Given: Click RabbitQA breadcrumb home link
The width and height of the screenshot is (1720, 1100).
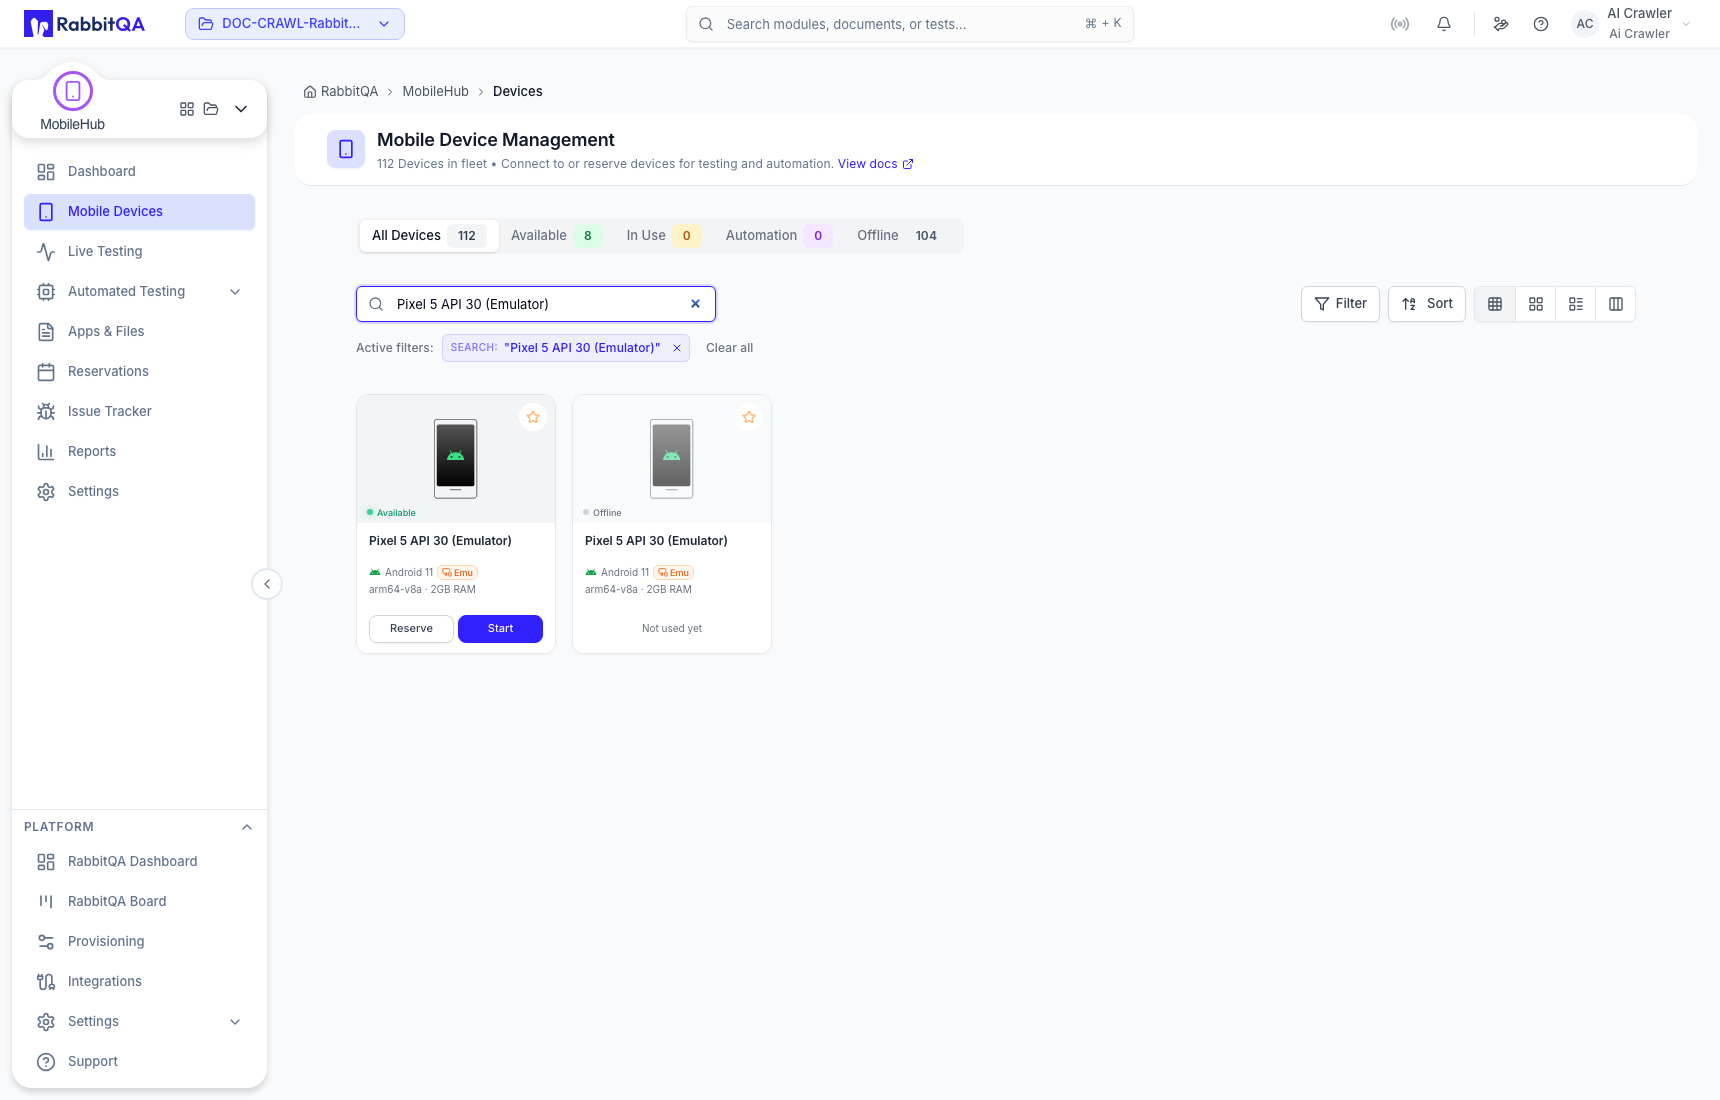Looking at the screenshot, I should (341, 91).
